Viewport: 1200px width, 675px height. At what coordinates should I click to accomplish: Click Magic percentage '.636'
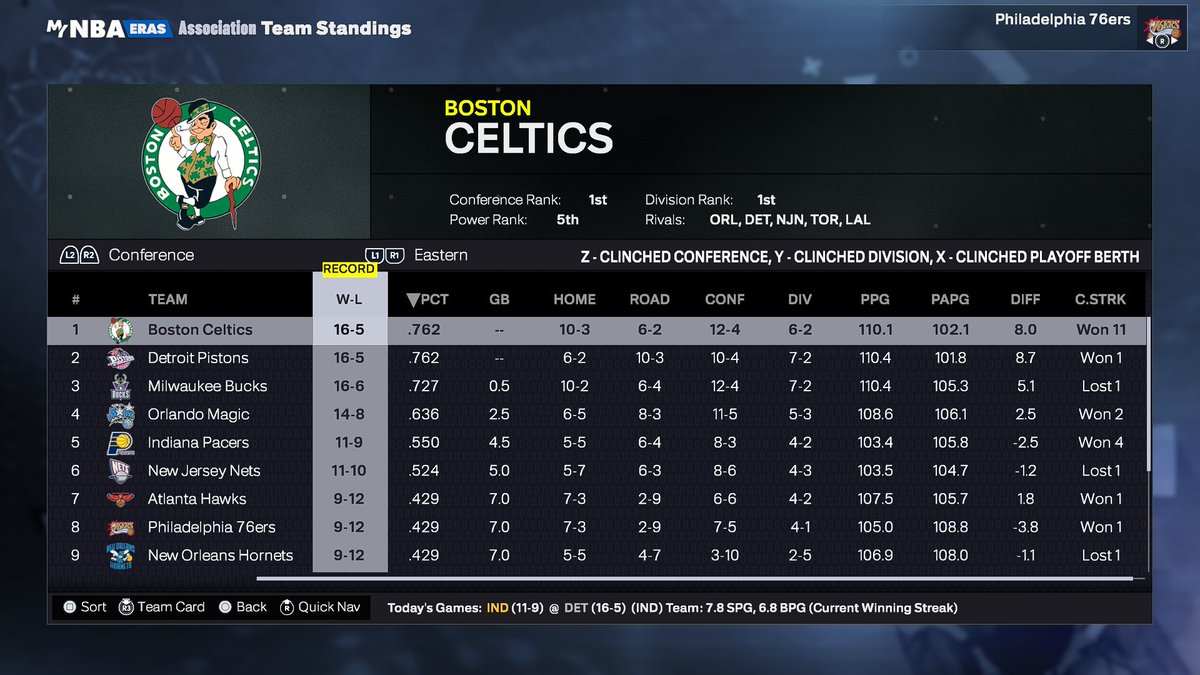pos(424,414)
